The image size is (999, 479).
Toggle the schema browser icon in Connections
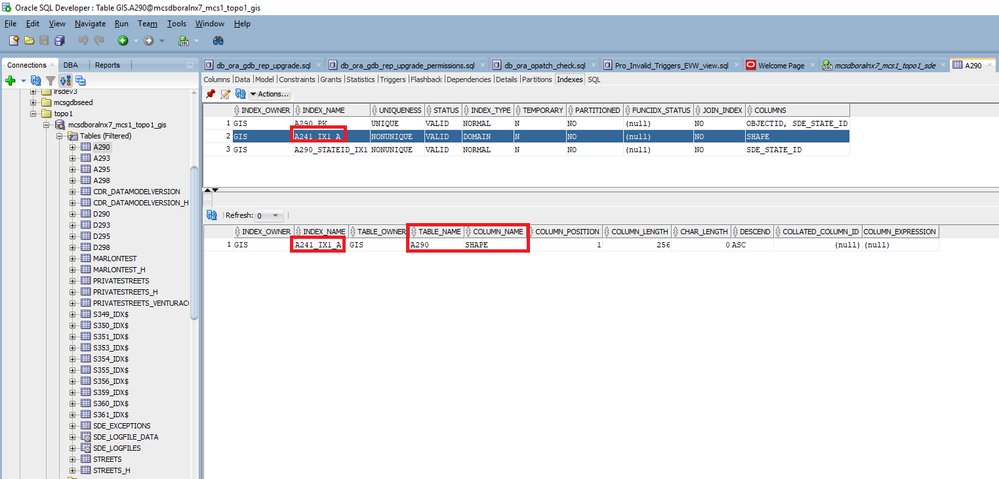(65, 81)
